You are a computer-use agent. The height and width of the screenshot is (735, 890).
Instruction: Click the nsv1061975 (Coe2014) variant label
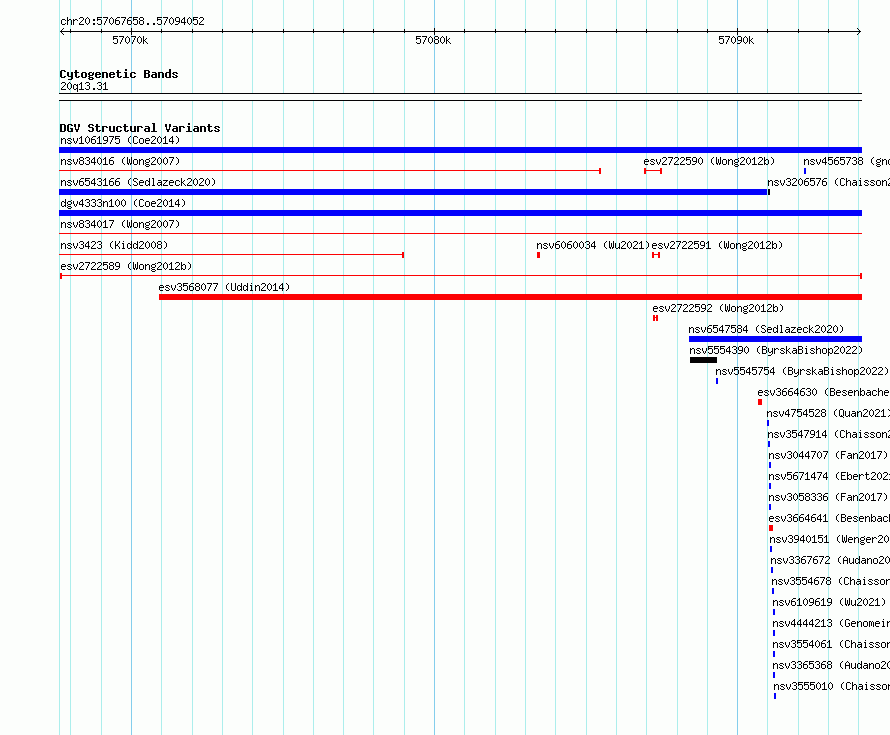point(120,140)
